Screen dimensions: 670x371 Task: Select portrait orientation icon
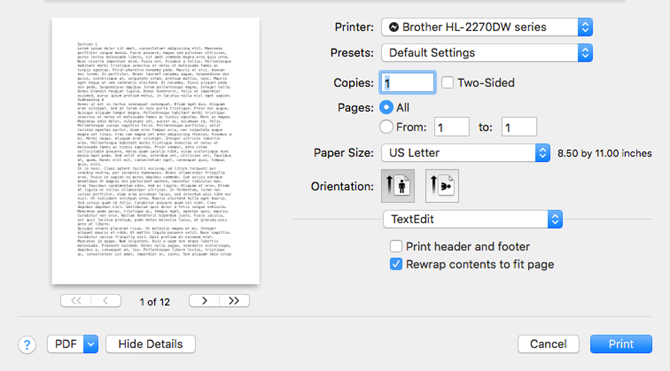[398, 186]
